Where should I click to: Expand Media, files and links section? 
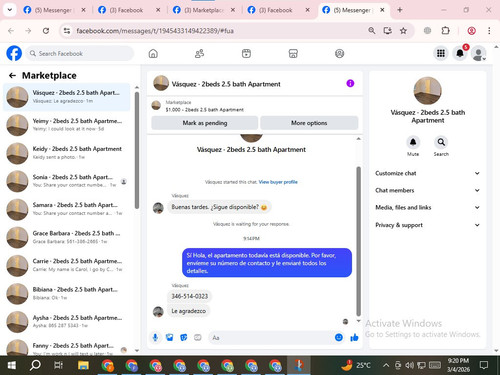point(427,207)
